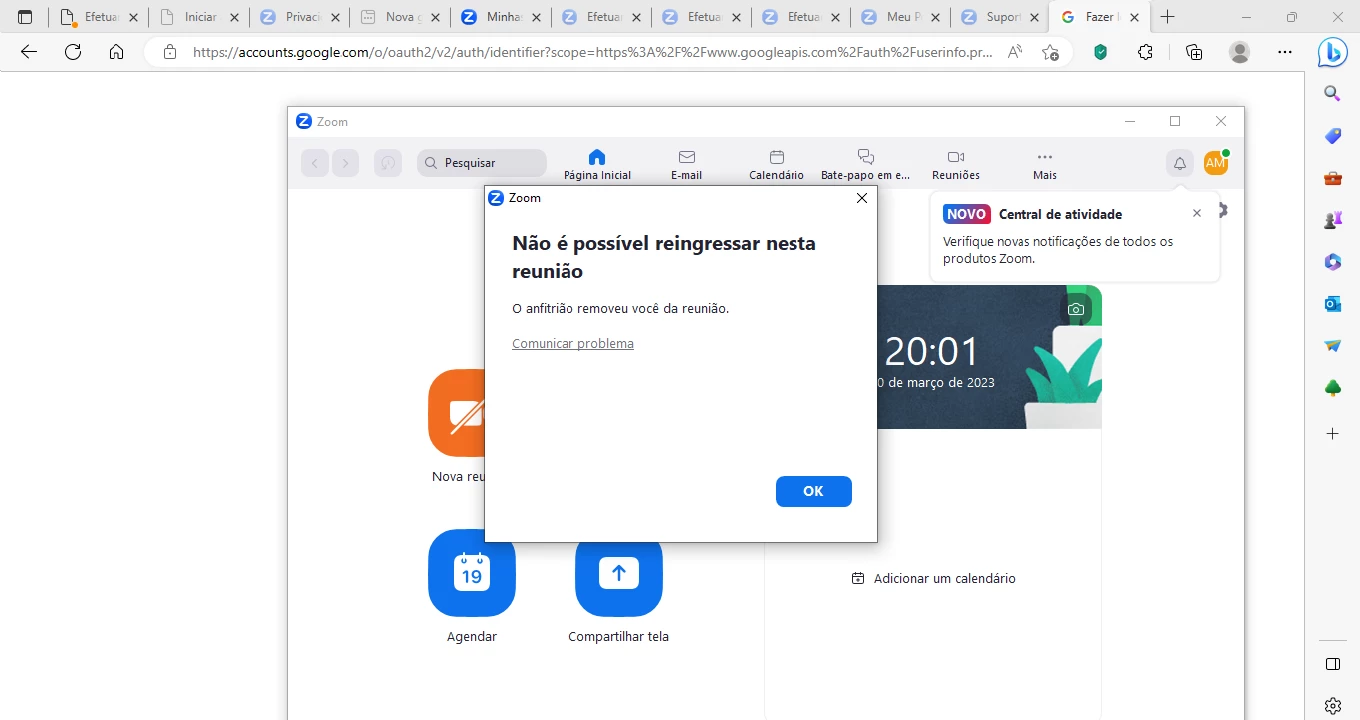Click the Zoom forward navigation arrow
The image size is (1360, 720).
tap(346, 163)
